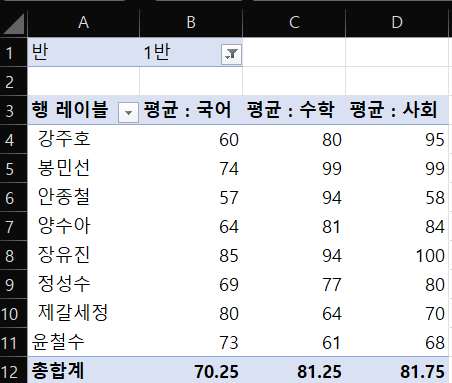Select the name cell 윤철수
This screenshot has height=383, width=452.
pos(83,342)
